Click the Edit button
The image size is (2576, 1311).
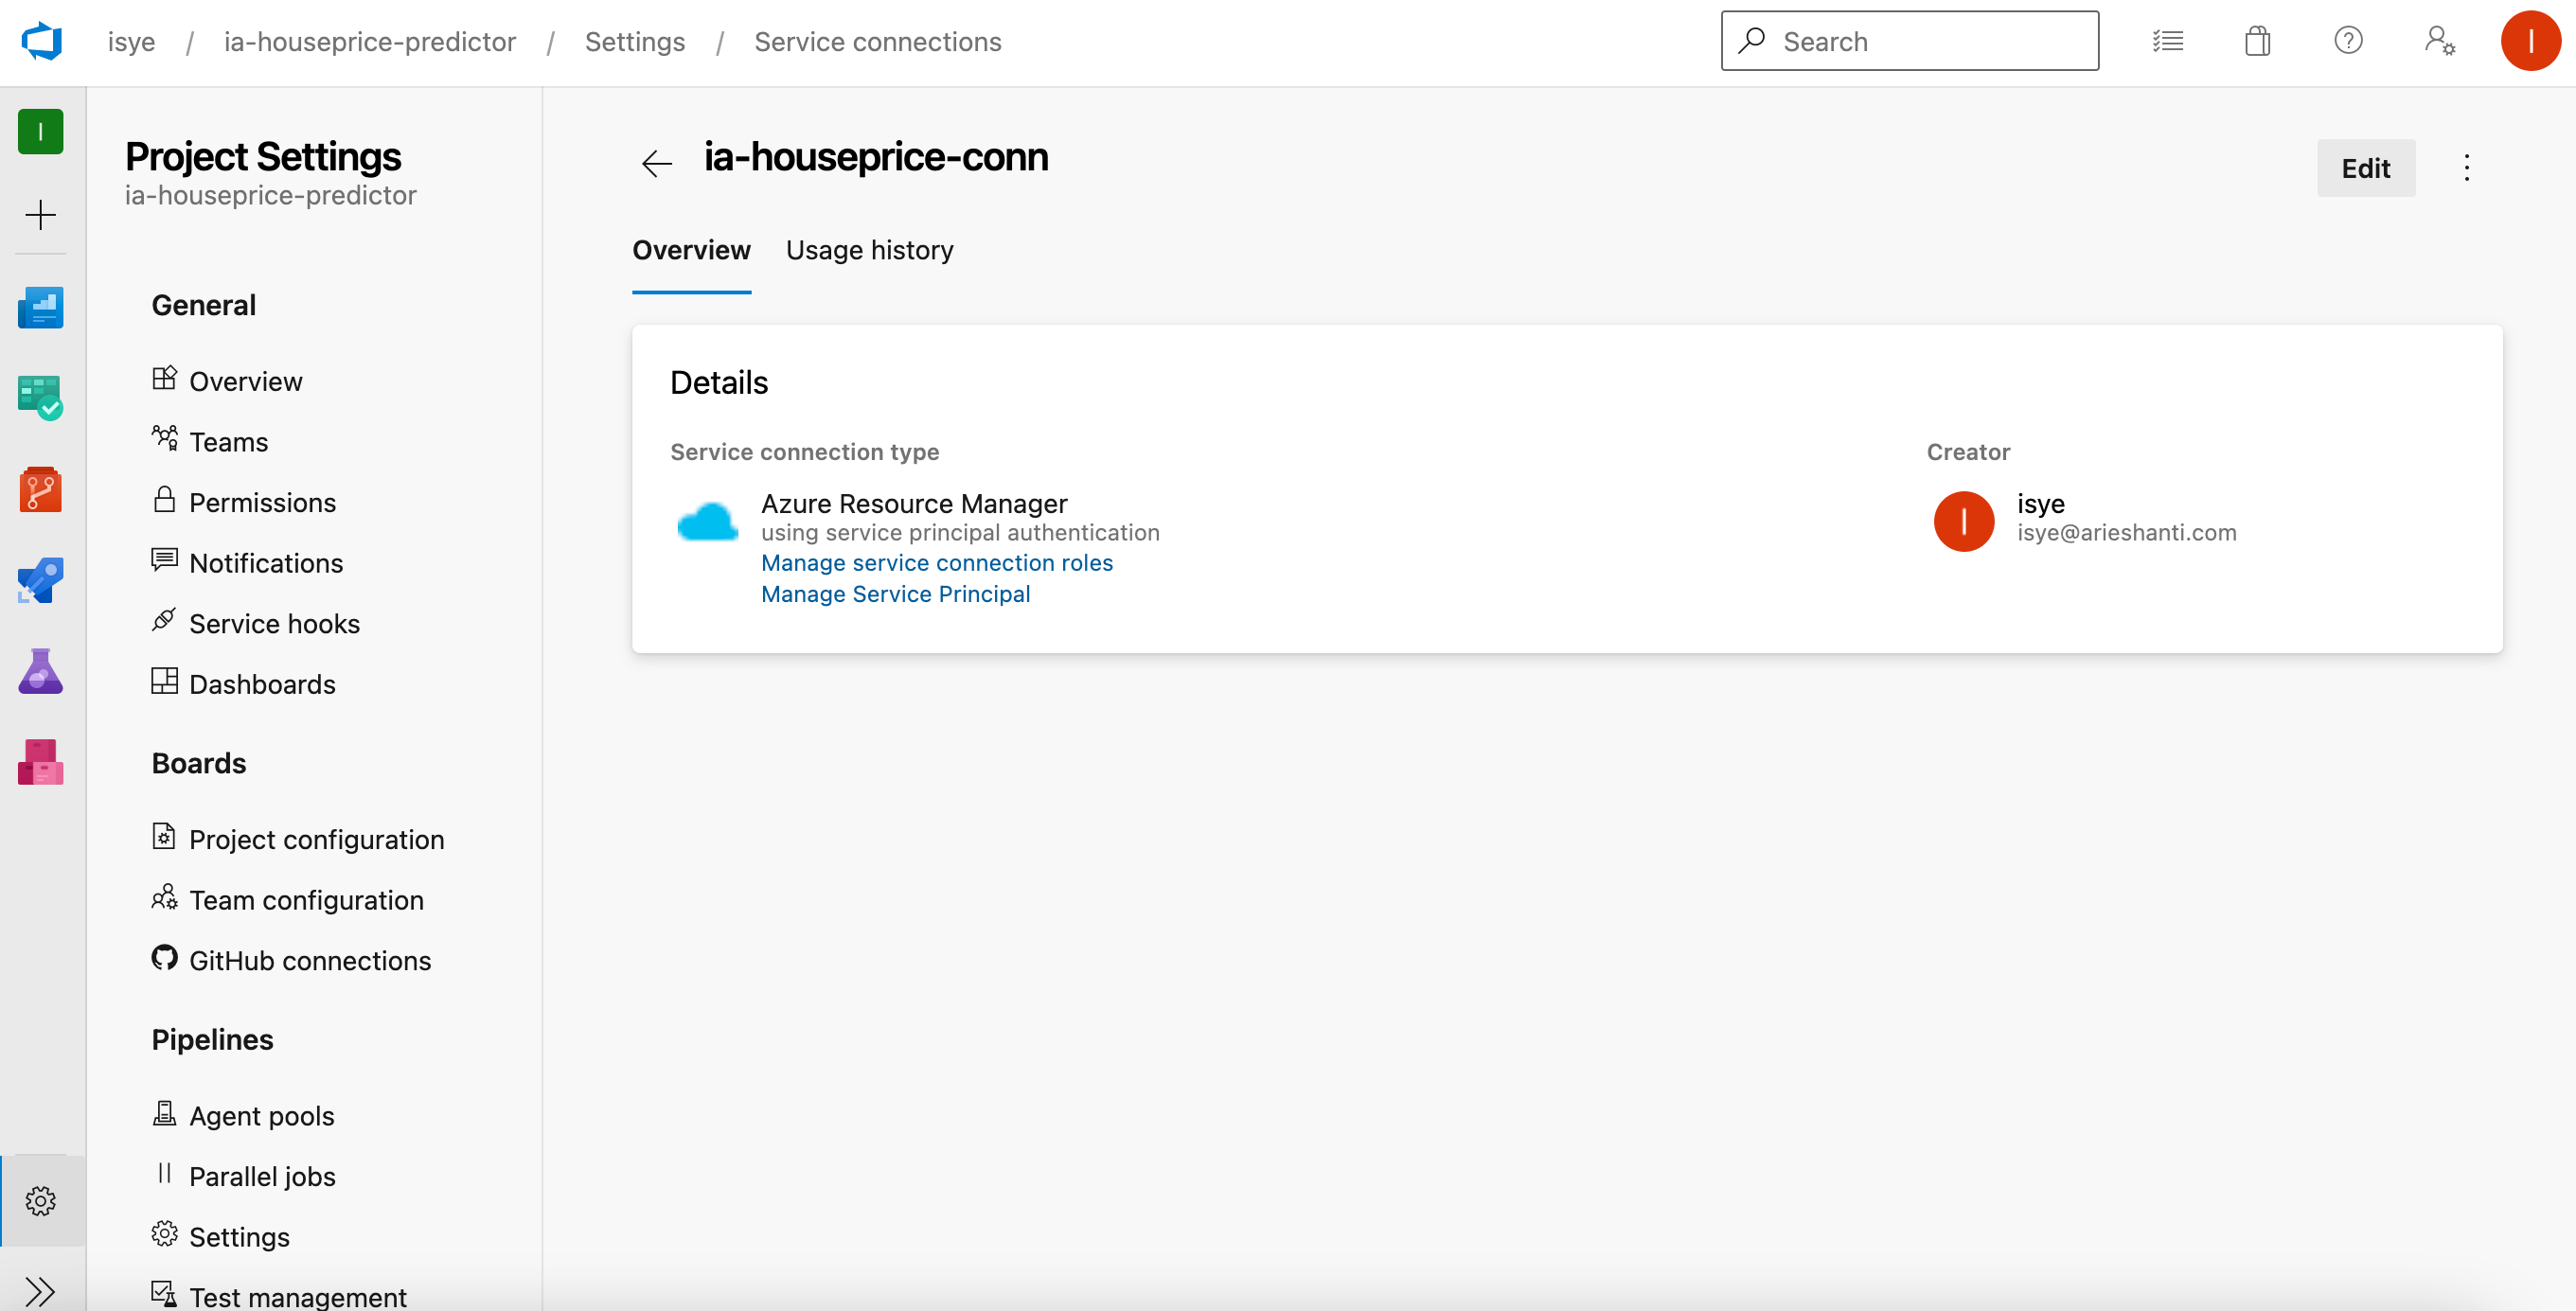pos(2366,168)
